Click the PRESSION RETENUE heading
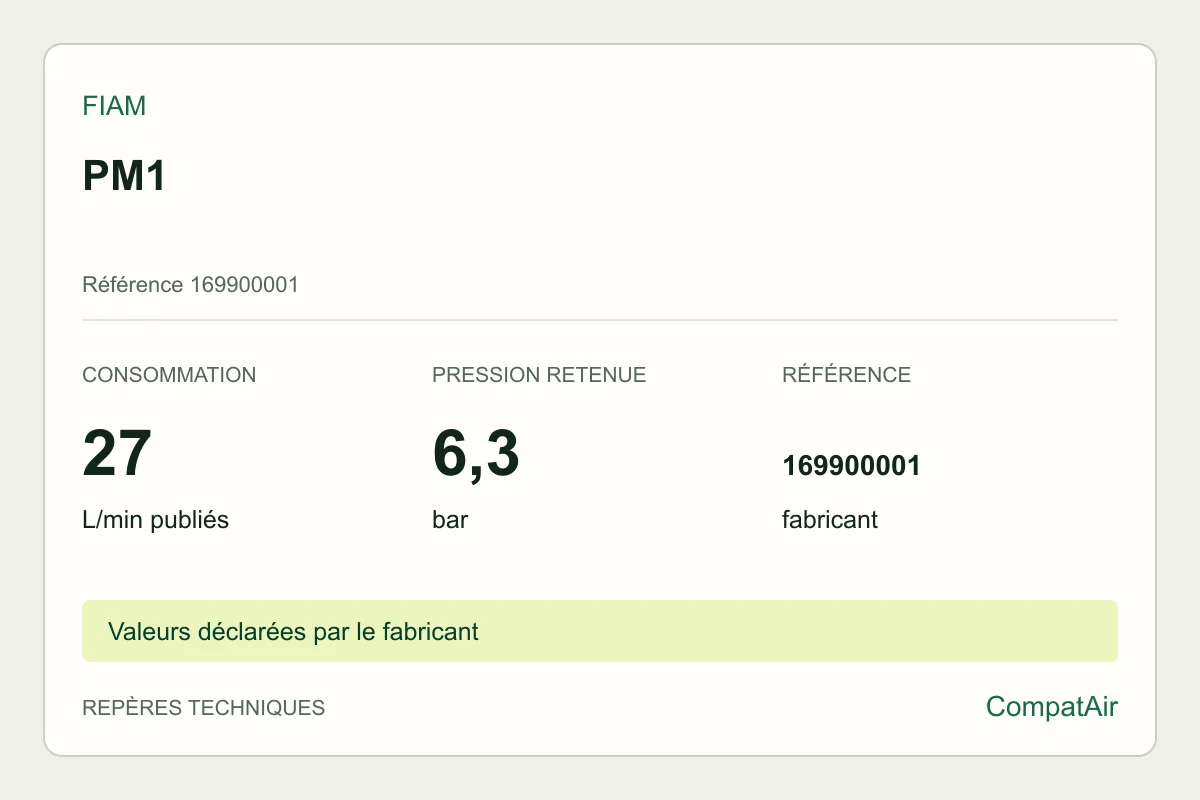 pyautogui.click(x=539, y=375)
